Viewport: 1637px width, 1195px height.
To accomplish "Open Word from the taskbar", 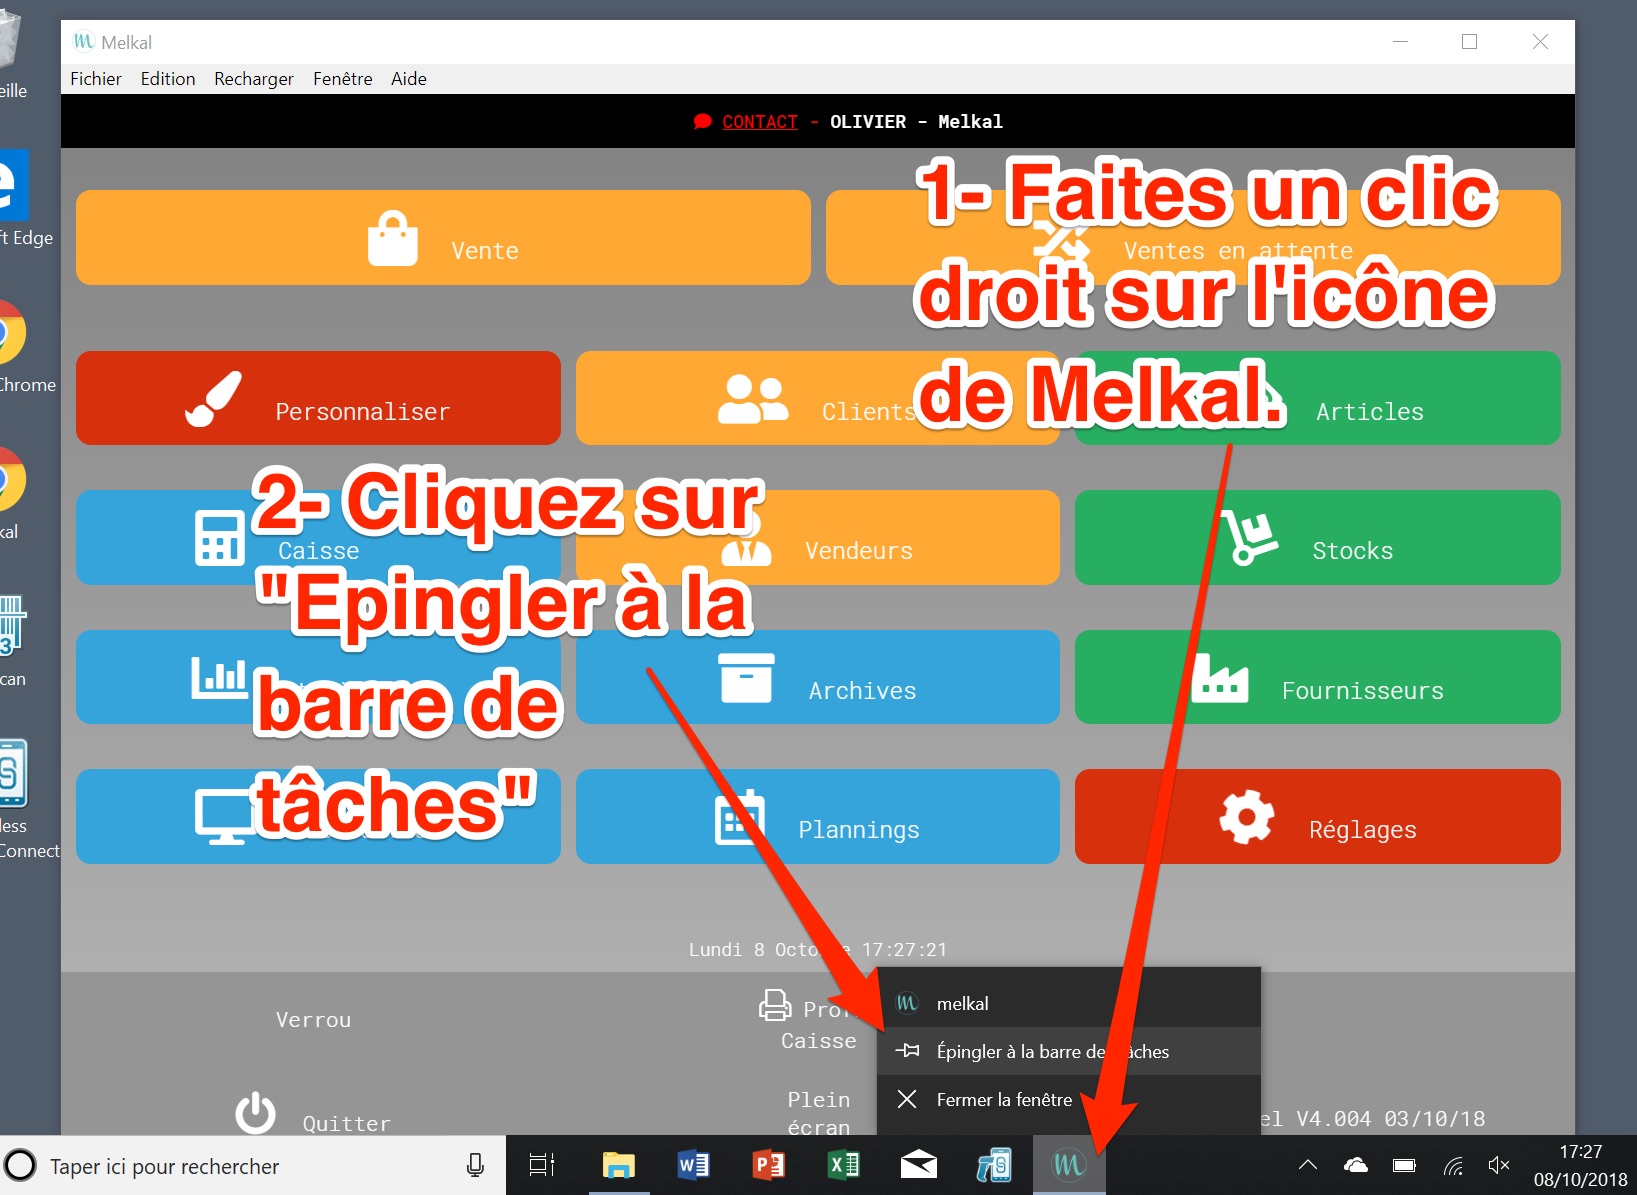I will pyautogui.click(x=694, y=1165).
